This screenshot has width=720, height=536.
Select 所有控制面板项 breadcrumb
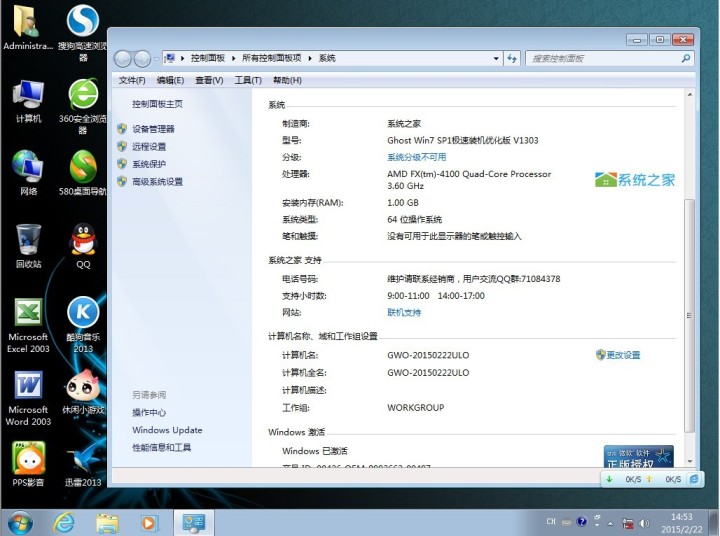(271, 58)
